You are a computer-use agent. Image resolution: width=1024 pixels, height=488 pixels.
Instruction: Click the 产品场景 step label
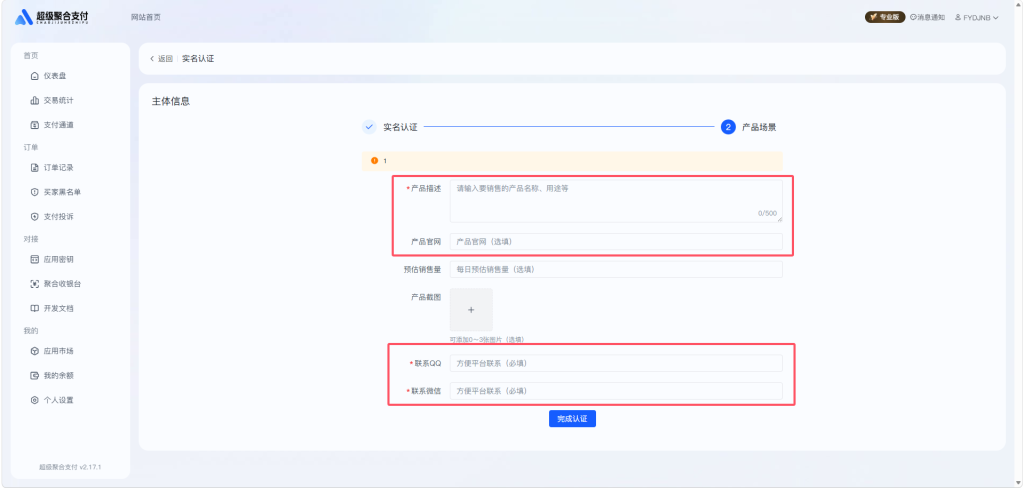[759, 127]
